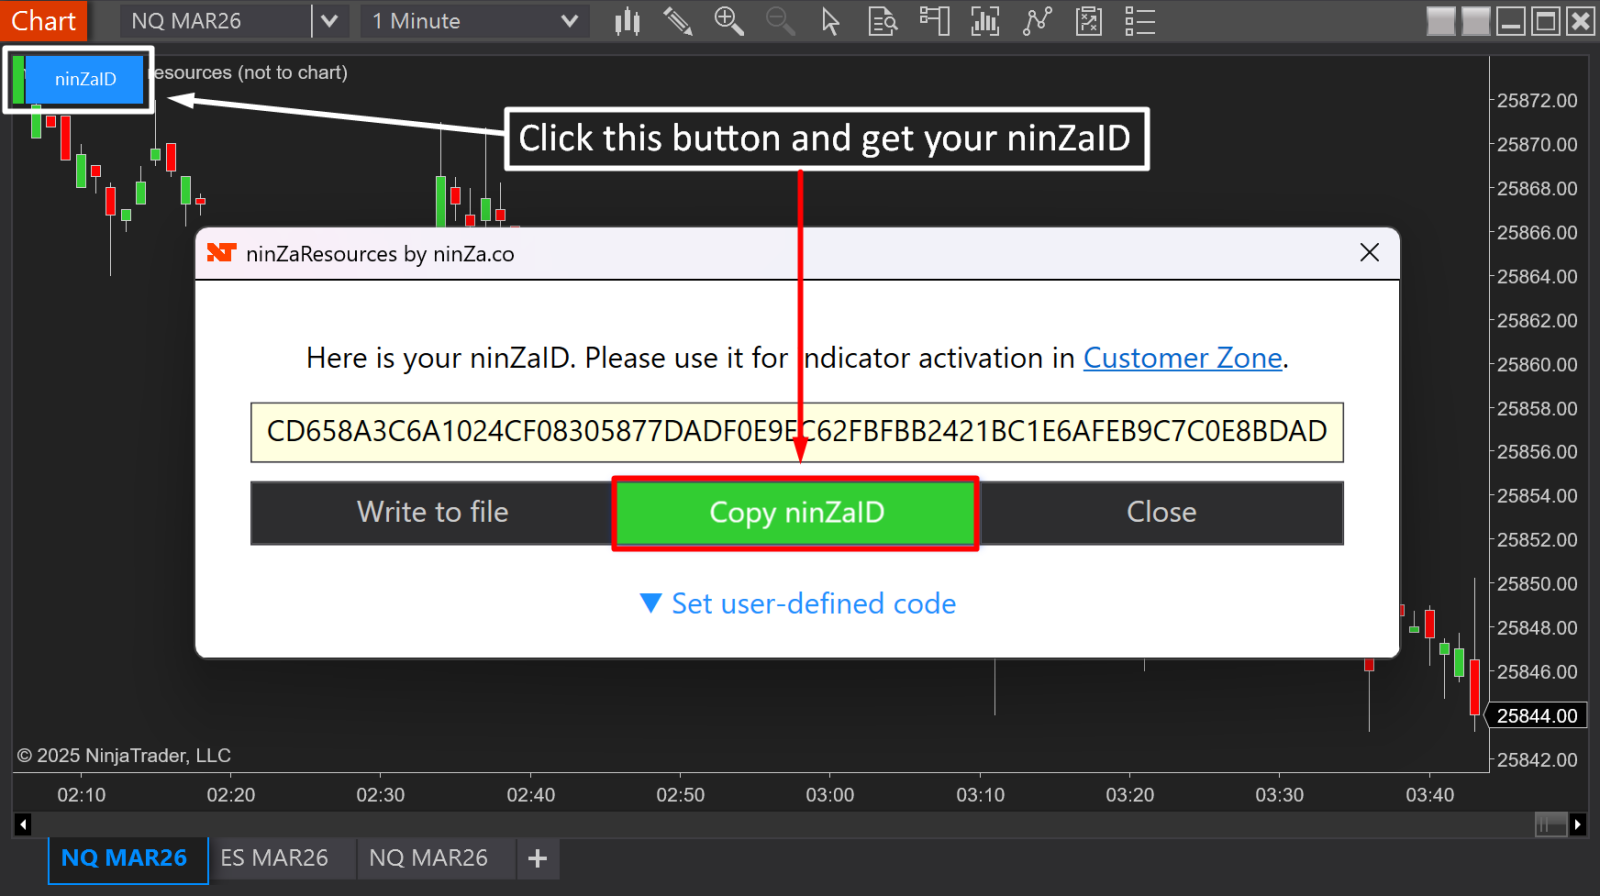Click the Write to file button

click(x=432, y=512)
